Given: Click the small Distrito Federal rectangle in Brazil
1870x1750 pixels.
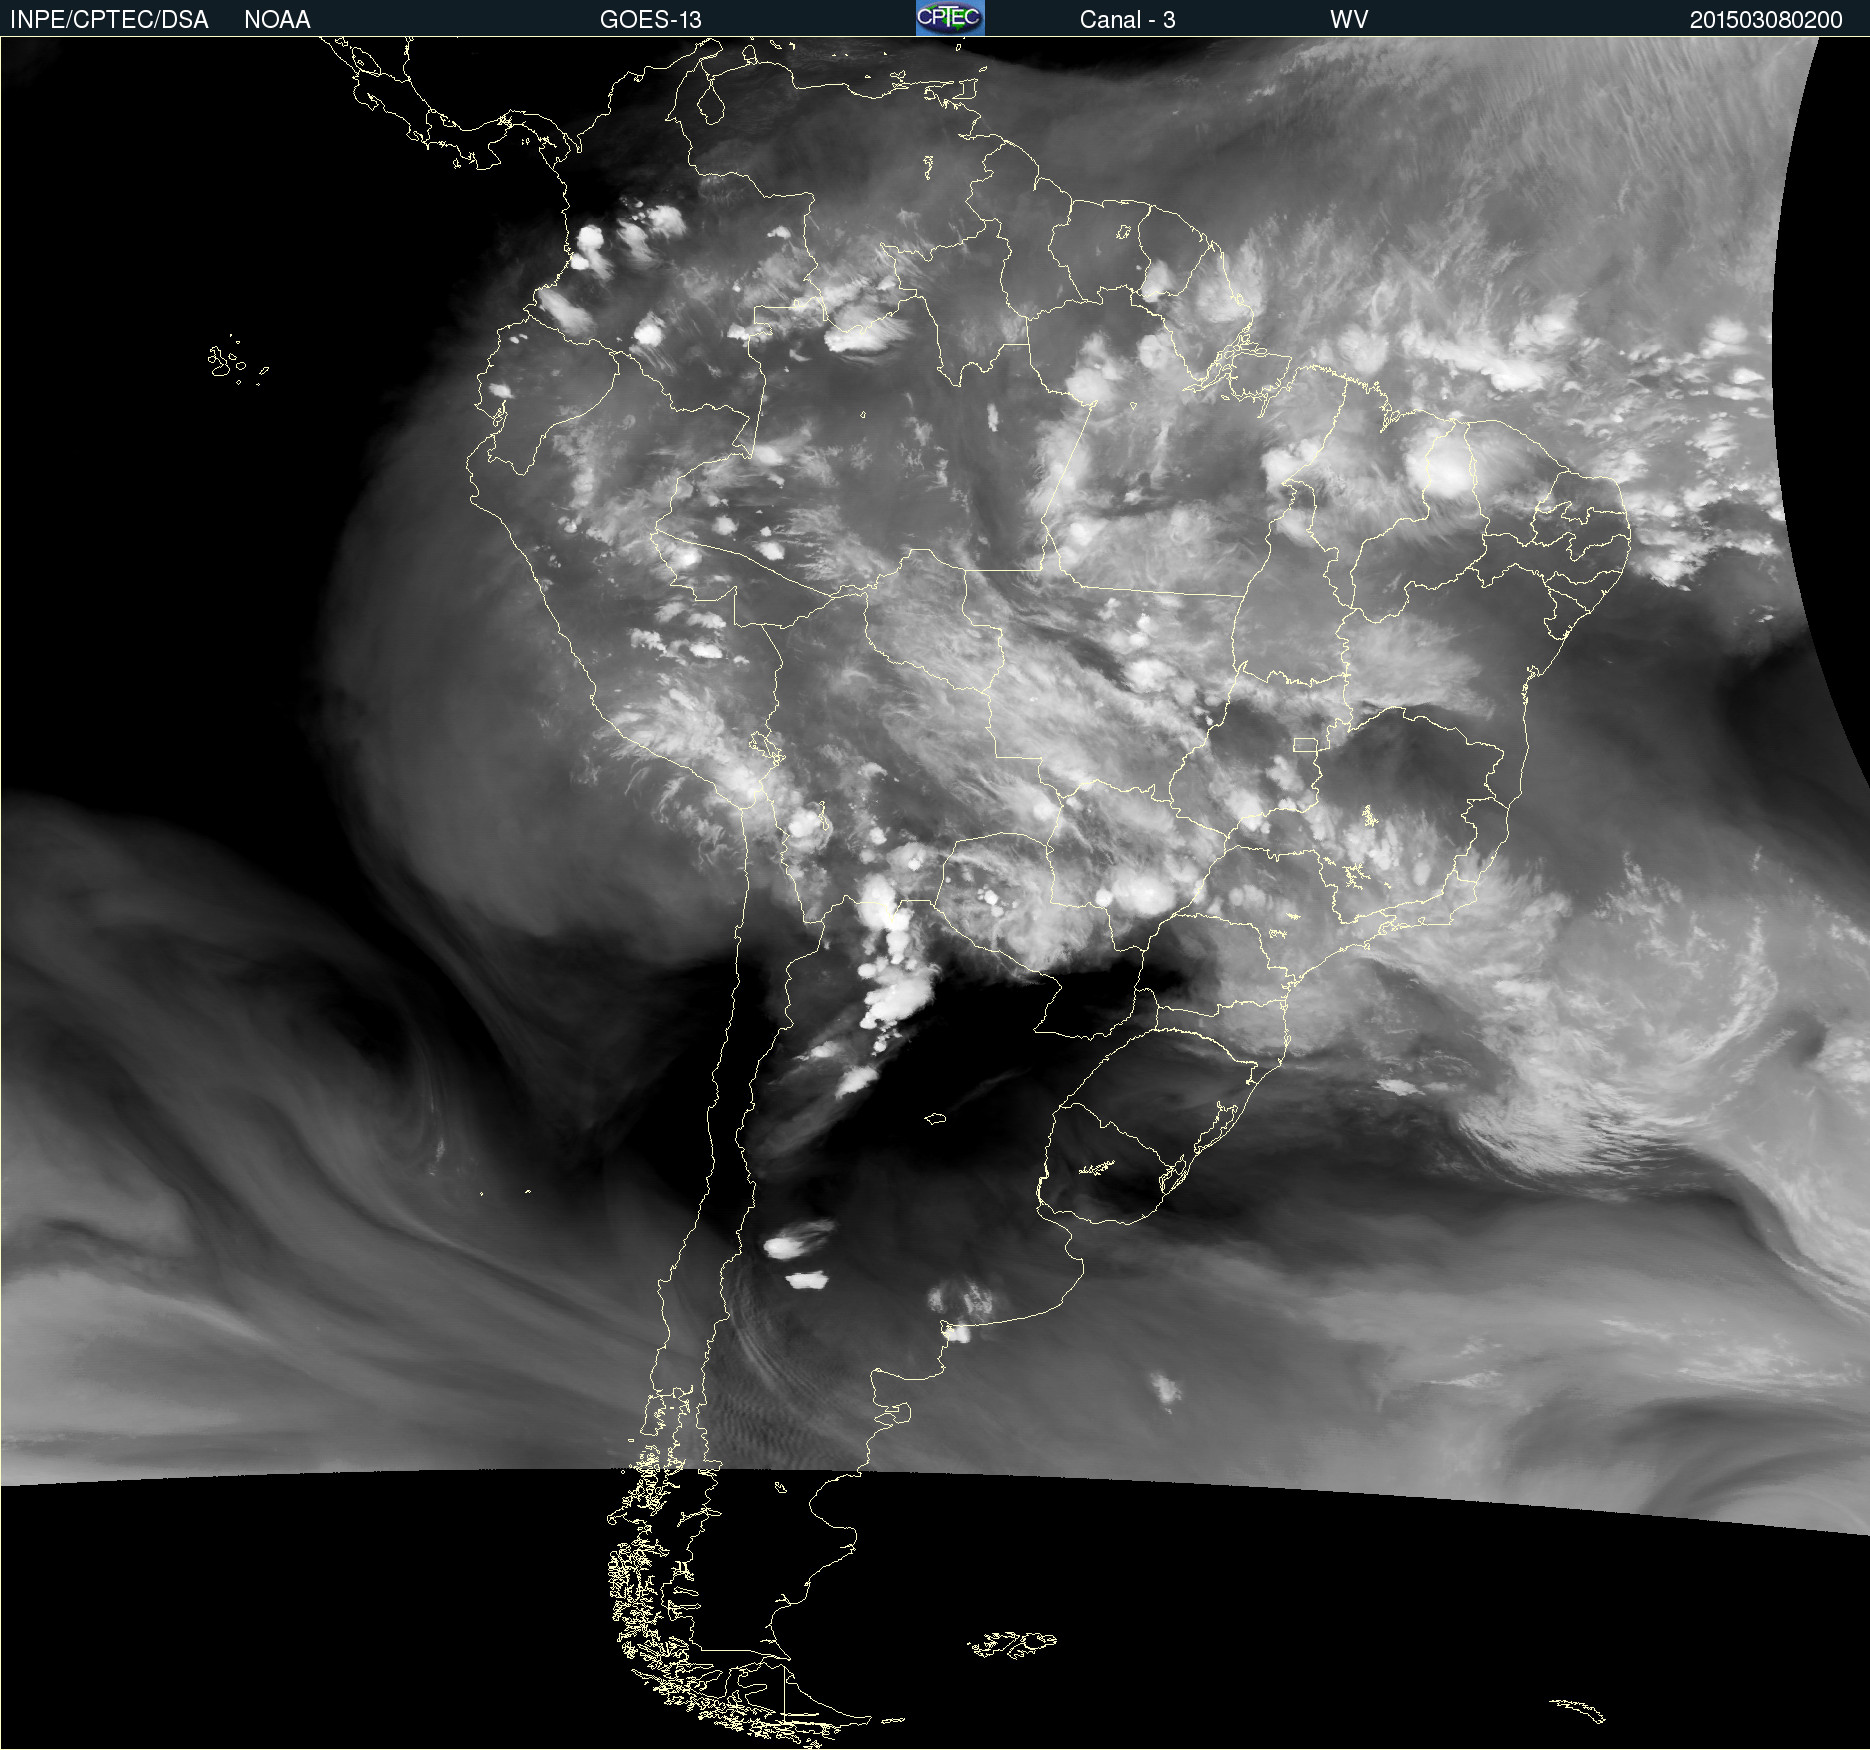Looking at the screenshot, I should [1305, 745].
